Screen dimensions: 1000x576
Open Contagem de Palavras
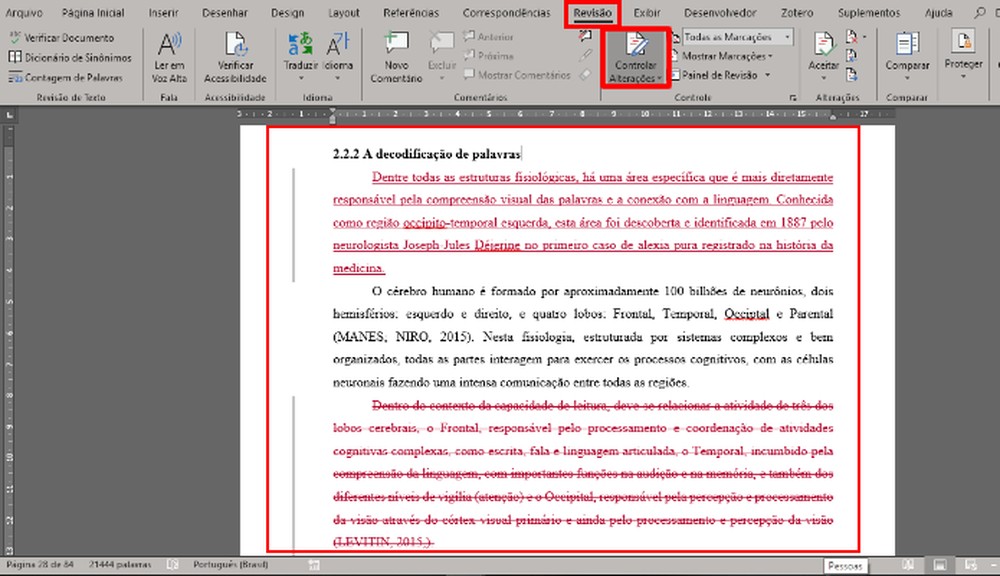[x=65, y=77]
